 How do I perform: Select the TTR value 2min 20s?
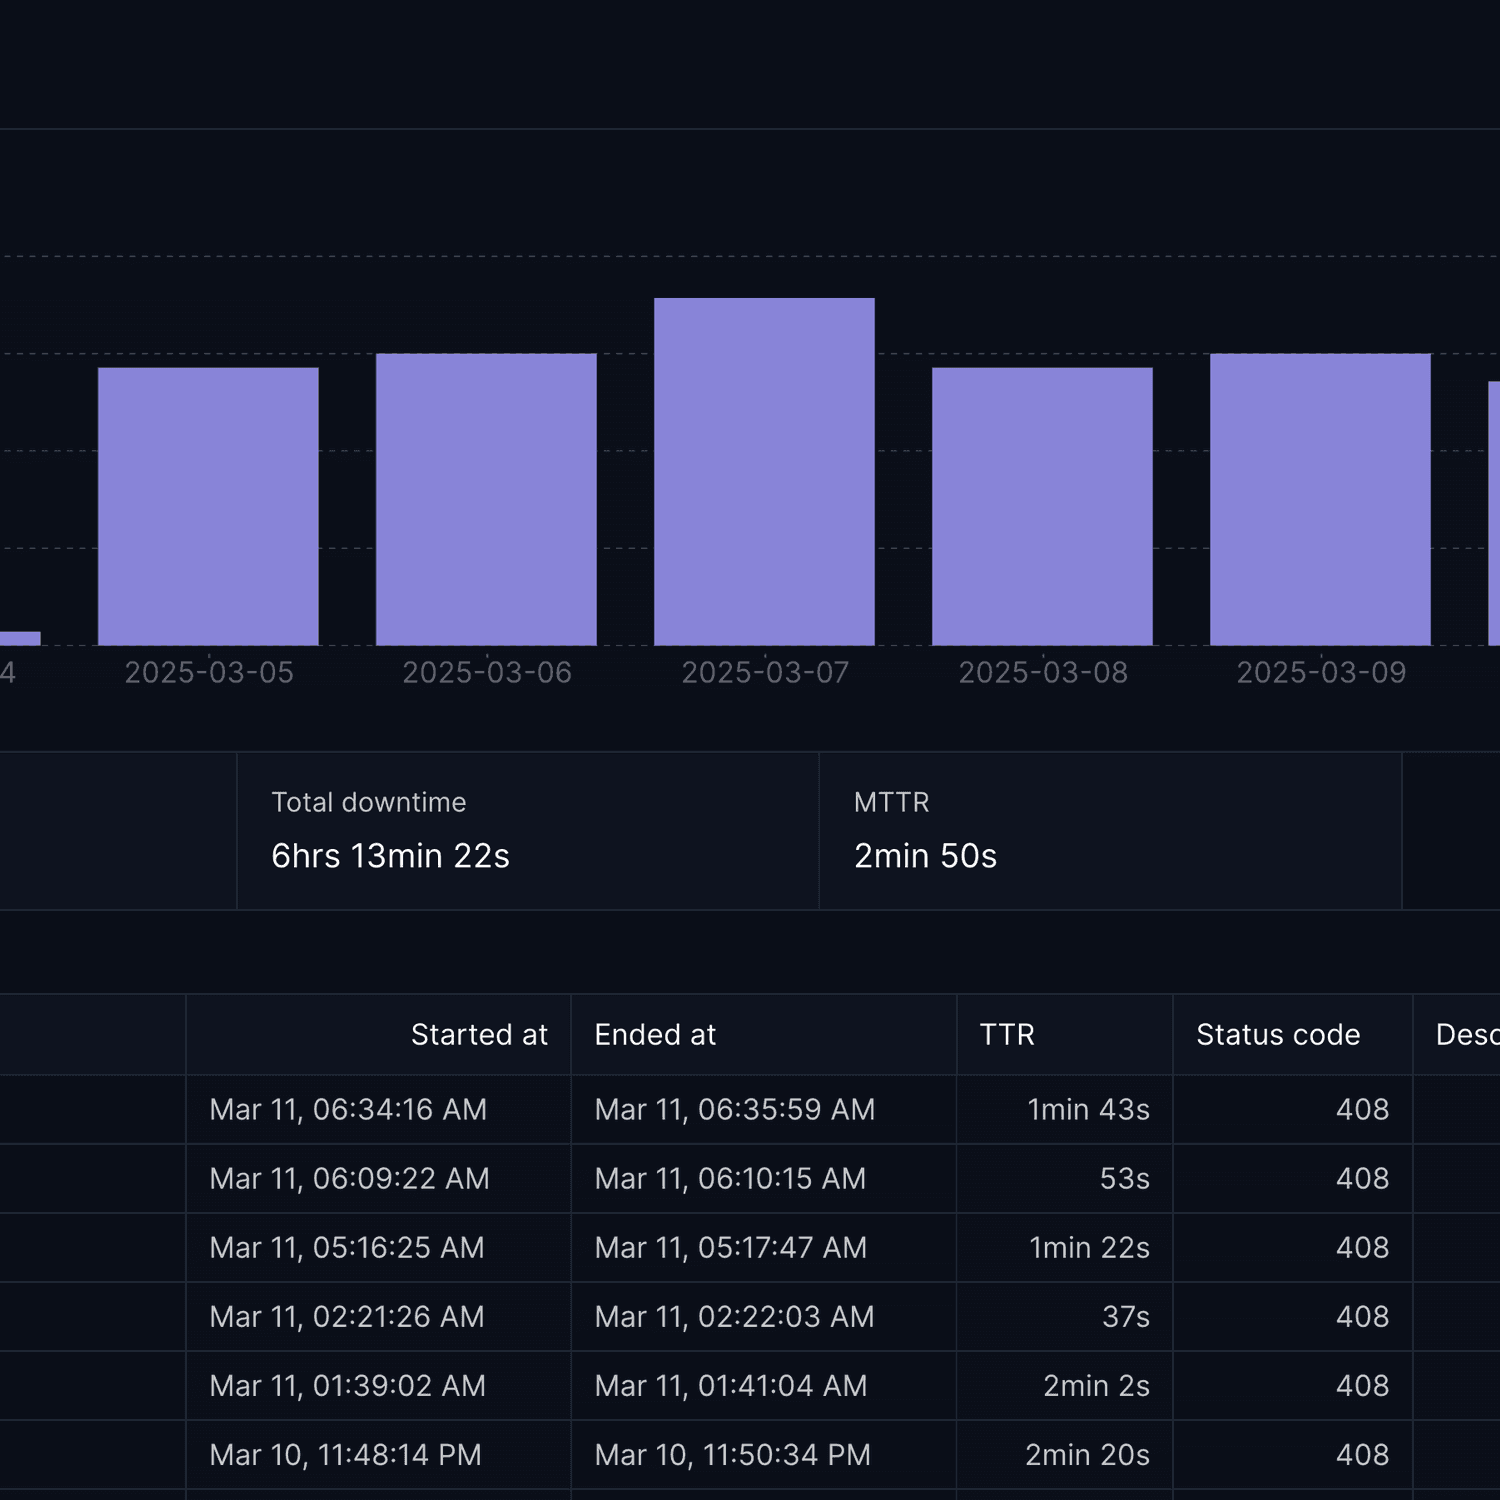point(1088,1455)
